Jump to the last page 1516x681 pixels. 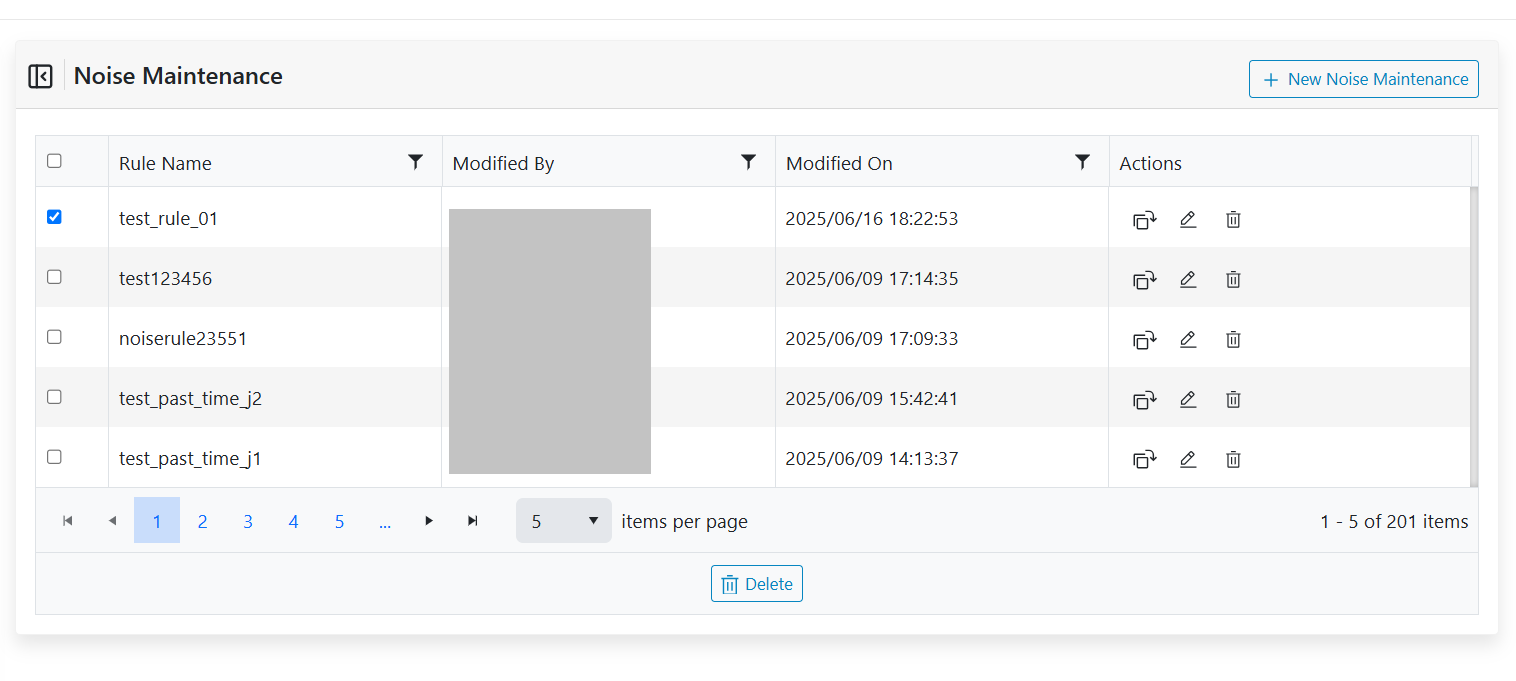click(473, 521)
